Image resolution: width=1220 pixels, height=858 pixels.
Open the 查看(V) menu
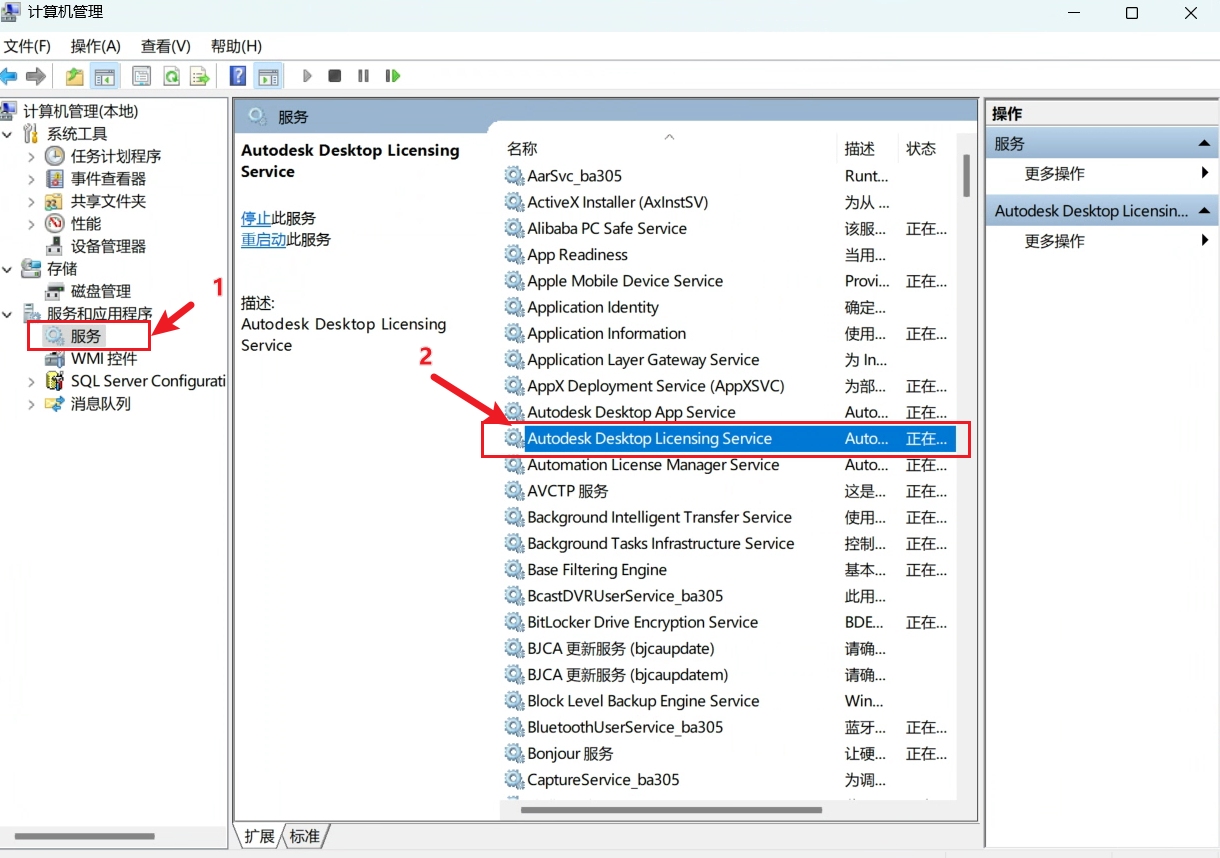pyautogui.click(x=166, y=46)
